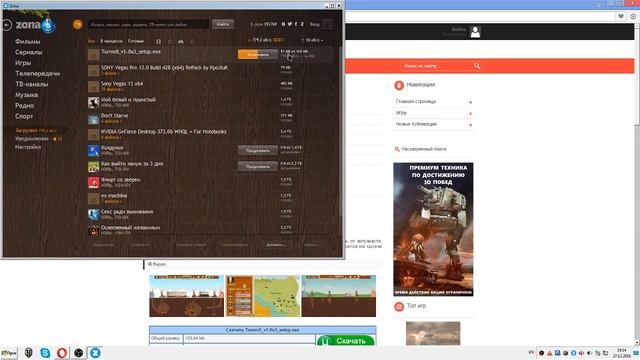This screenshot has width=640, height=360.
Task: Expand the file list under ex machina
Action: coord(110,201)
